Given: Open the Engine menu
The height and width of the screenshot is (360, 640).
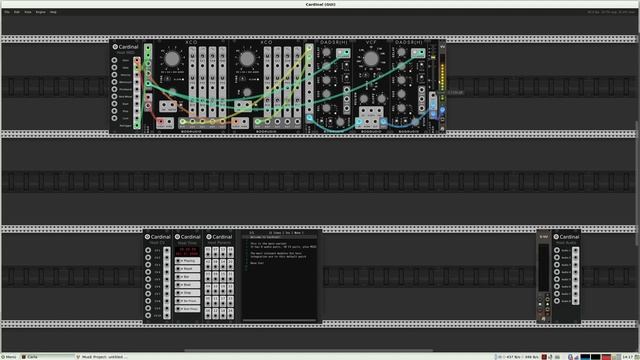Looking at the screenshot, I should [x=40, y=12].
